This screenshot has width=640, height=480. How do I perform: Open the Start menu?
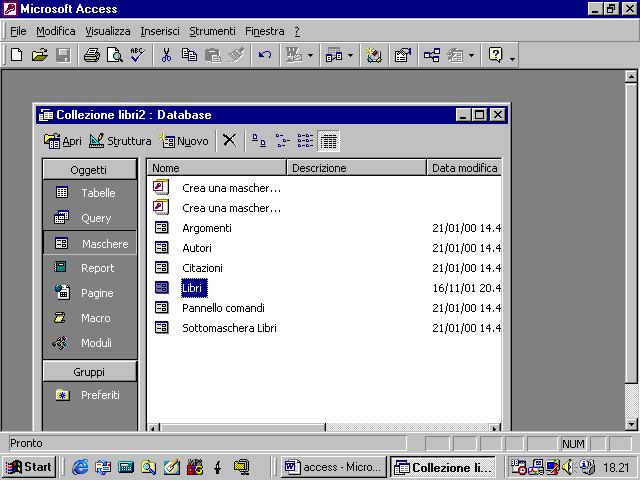(x=29, y=467)
